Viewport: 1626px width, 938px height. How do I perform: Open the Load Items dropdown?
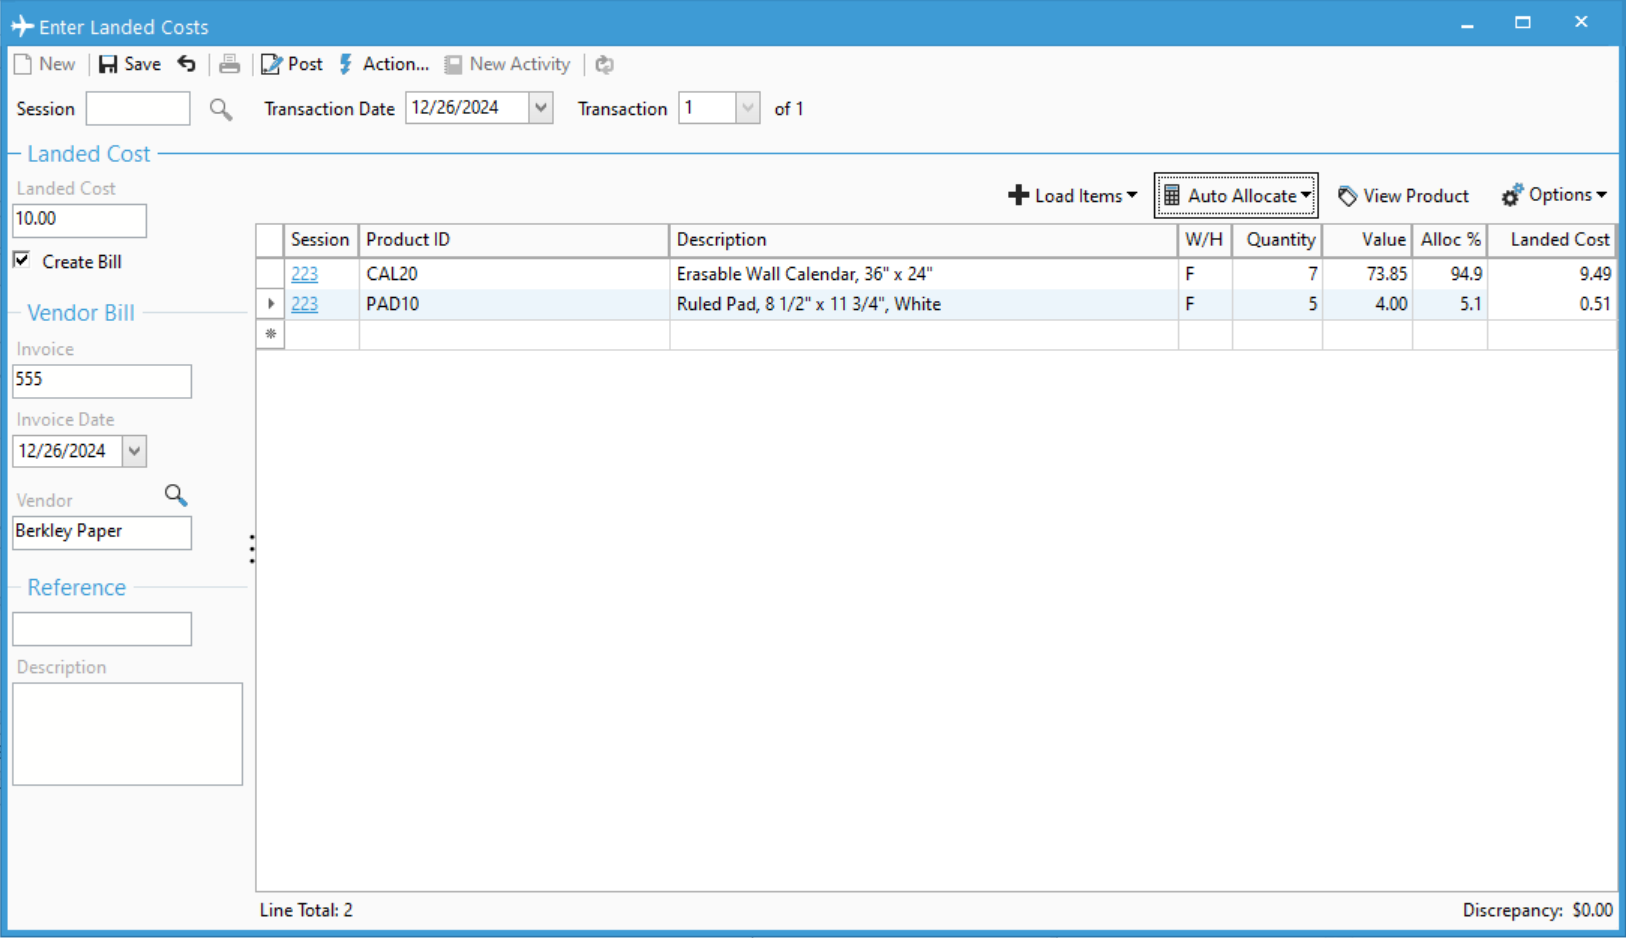tap(1072, 196)
